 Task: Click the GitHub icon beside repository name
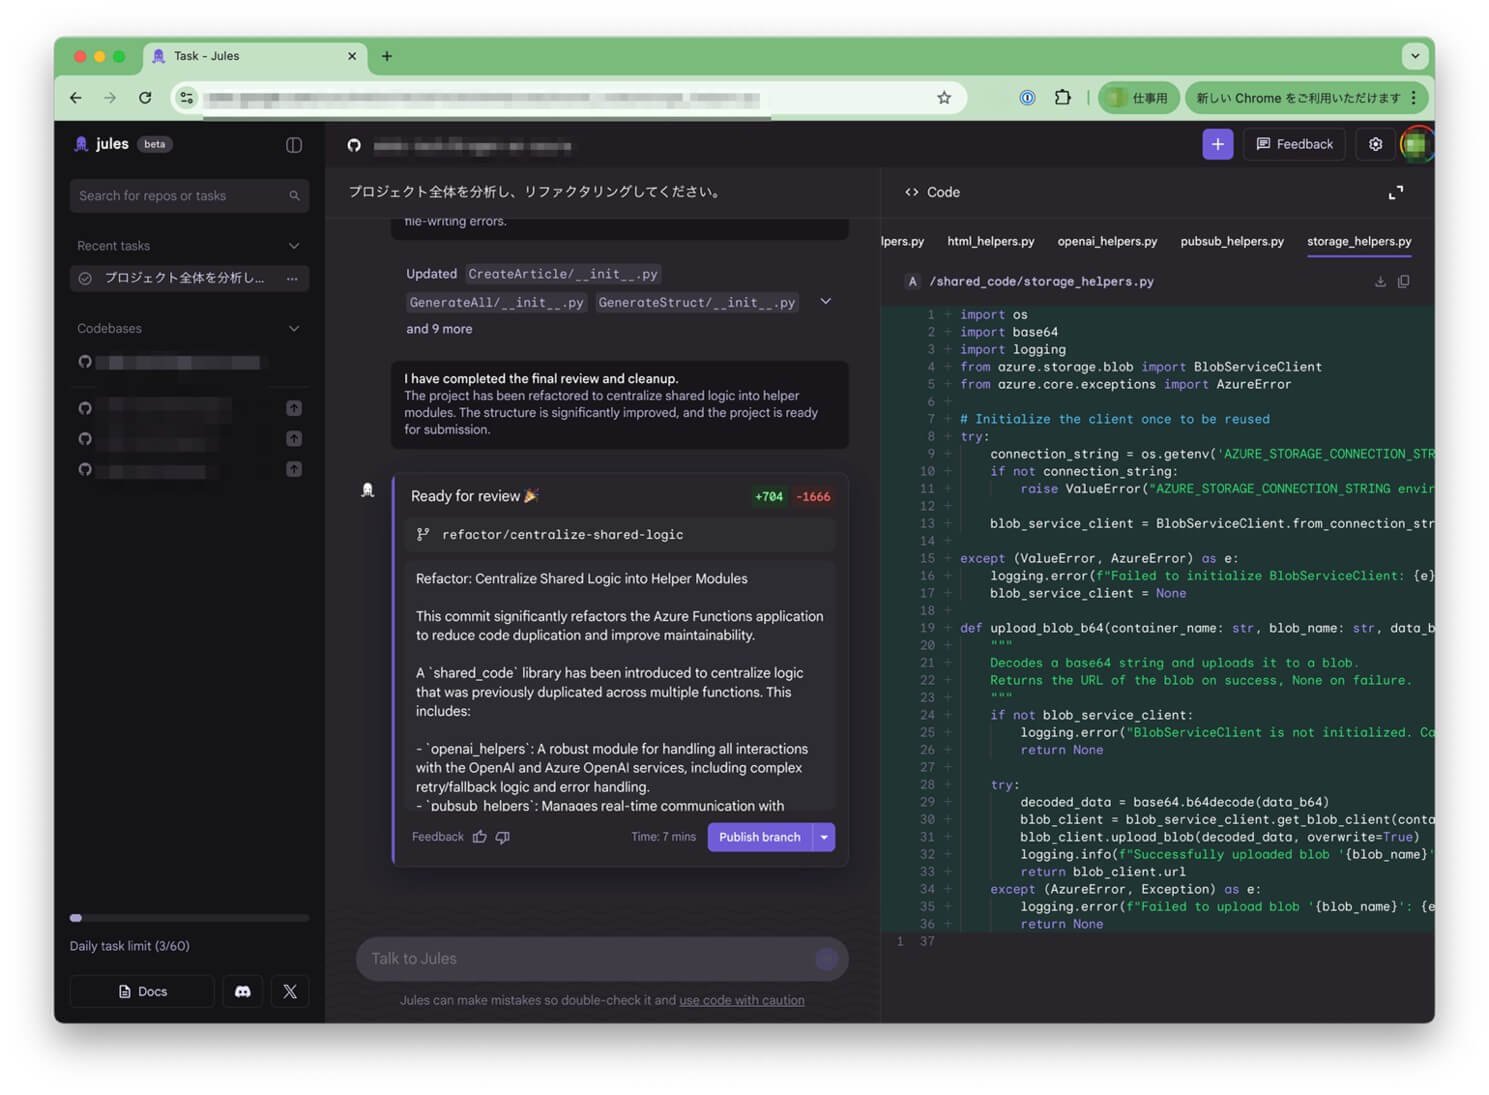click(354, 146)
